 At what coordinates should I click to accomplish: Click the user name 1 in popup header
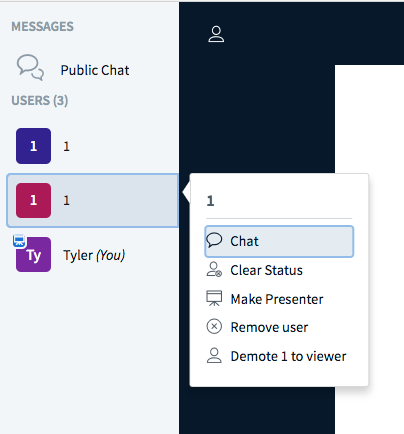(210, 201)
